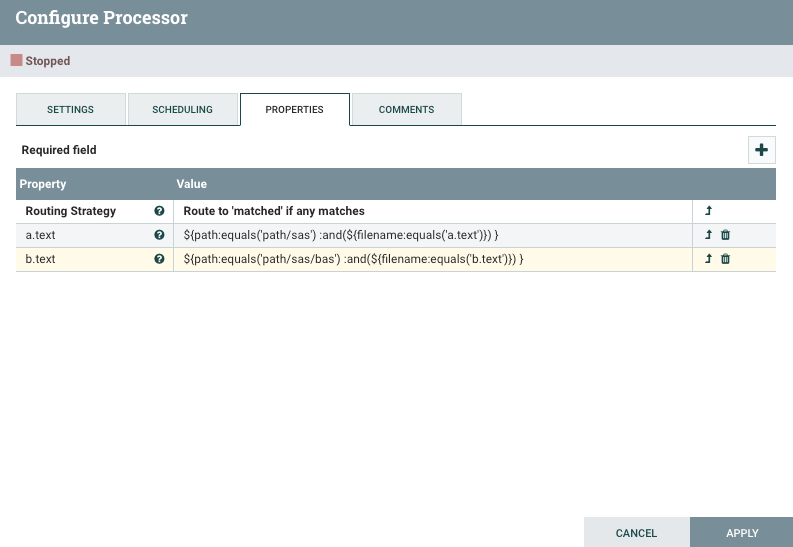Show help icon for b.text property
The height and width of the screenshot is (547, 793).
[159, 259]
